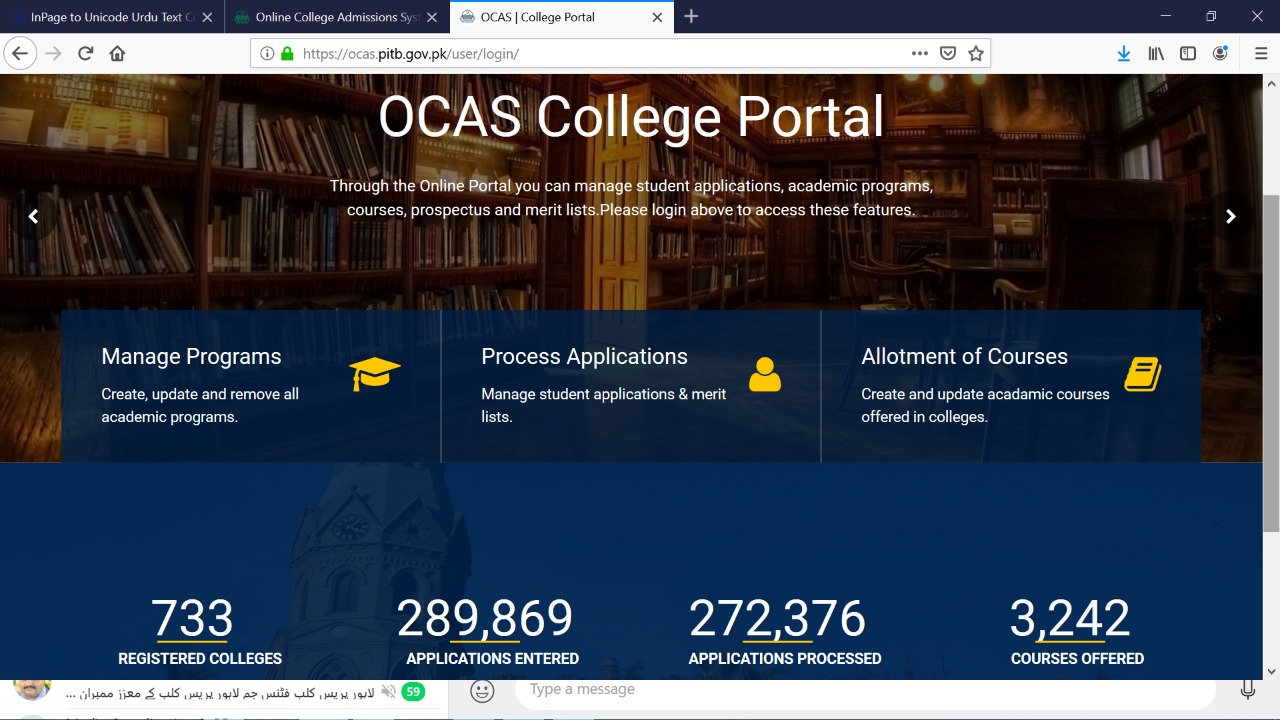Open the browser home page

[x=117, y=54]
